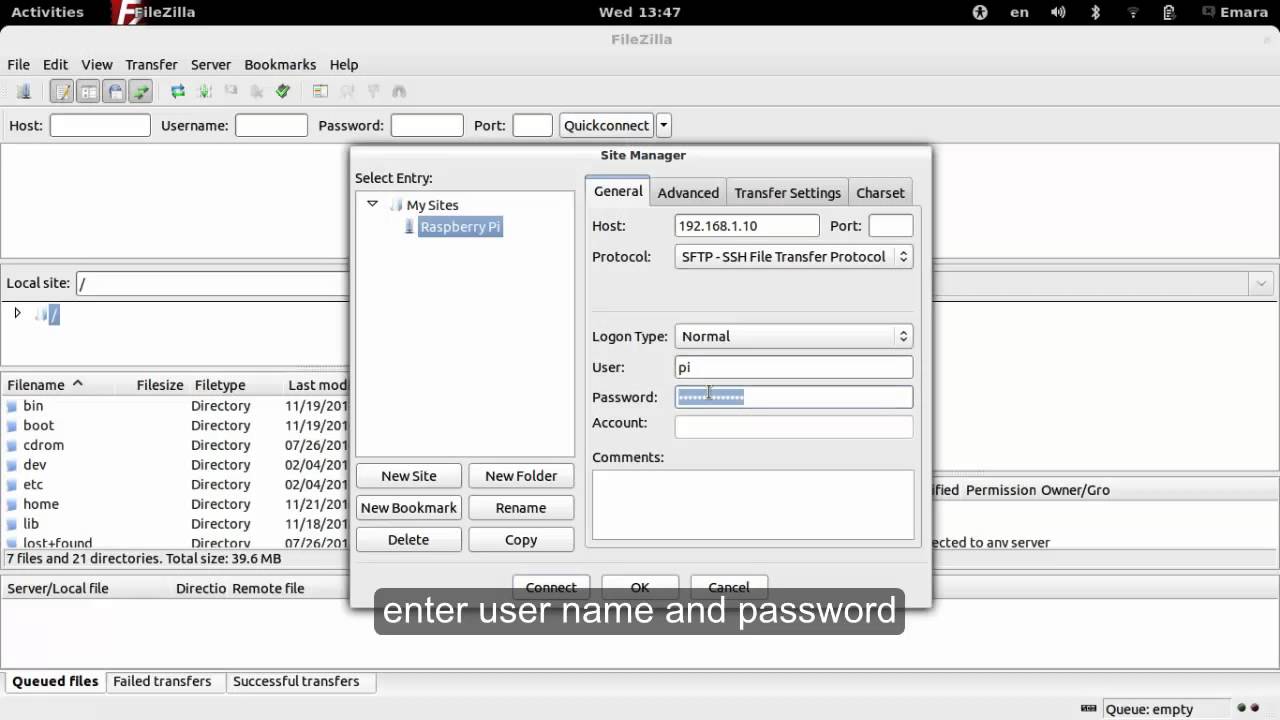This screenshot has width=1280, height=720.
Task: Click the battery status icon in top bar
Action: point(1169,12)
